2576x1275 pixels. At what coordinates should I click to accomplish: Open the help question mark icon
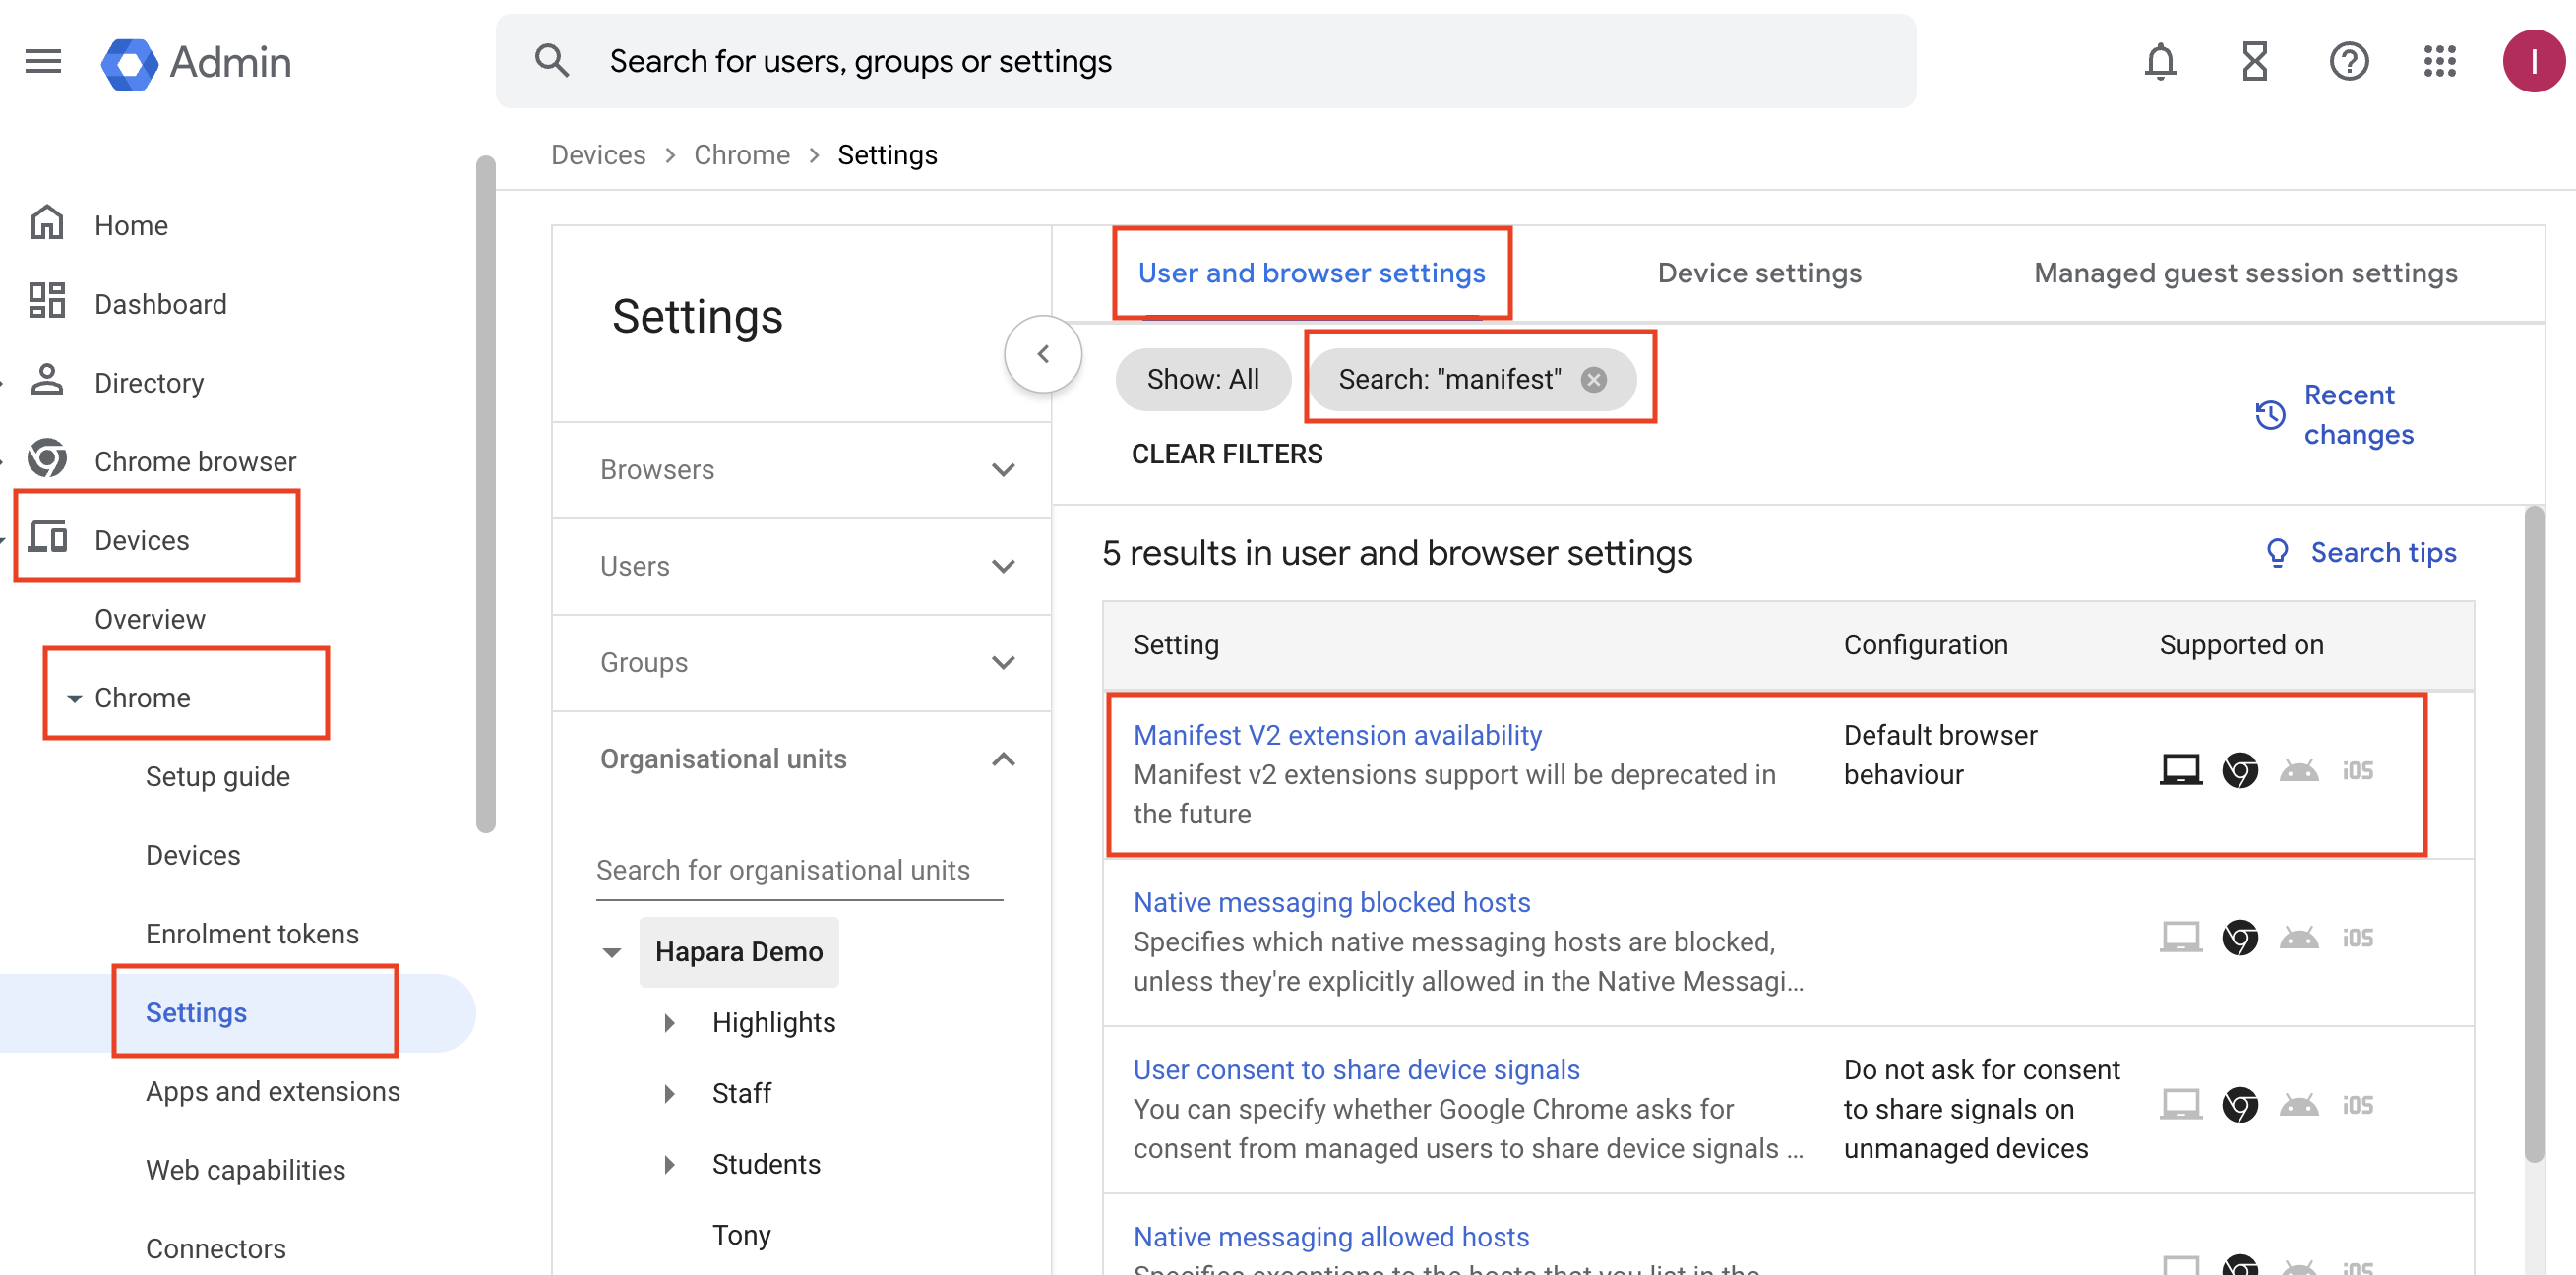[x=2348, y=62]
